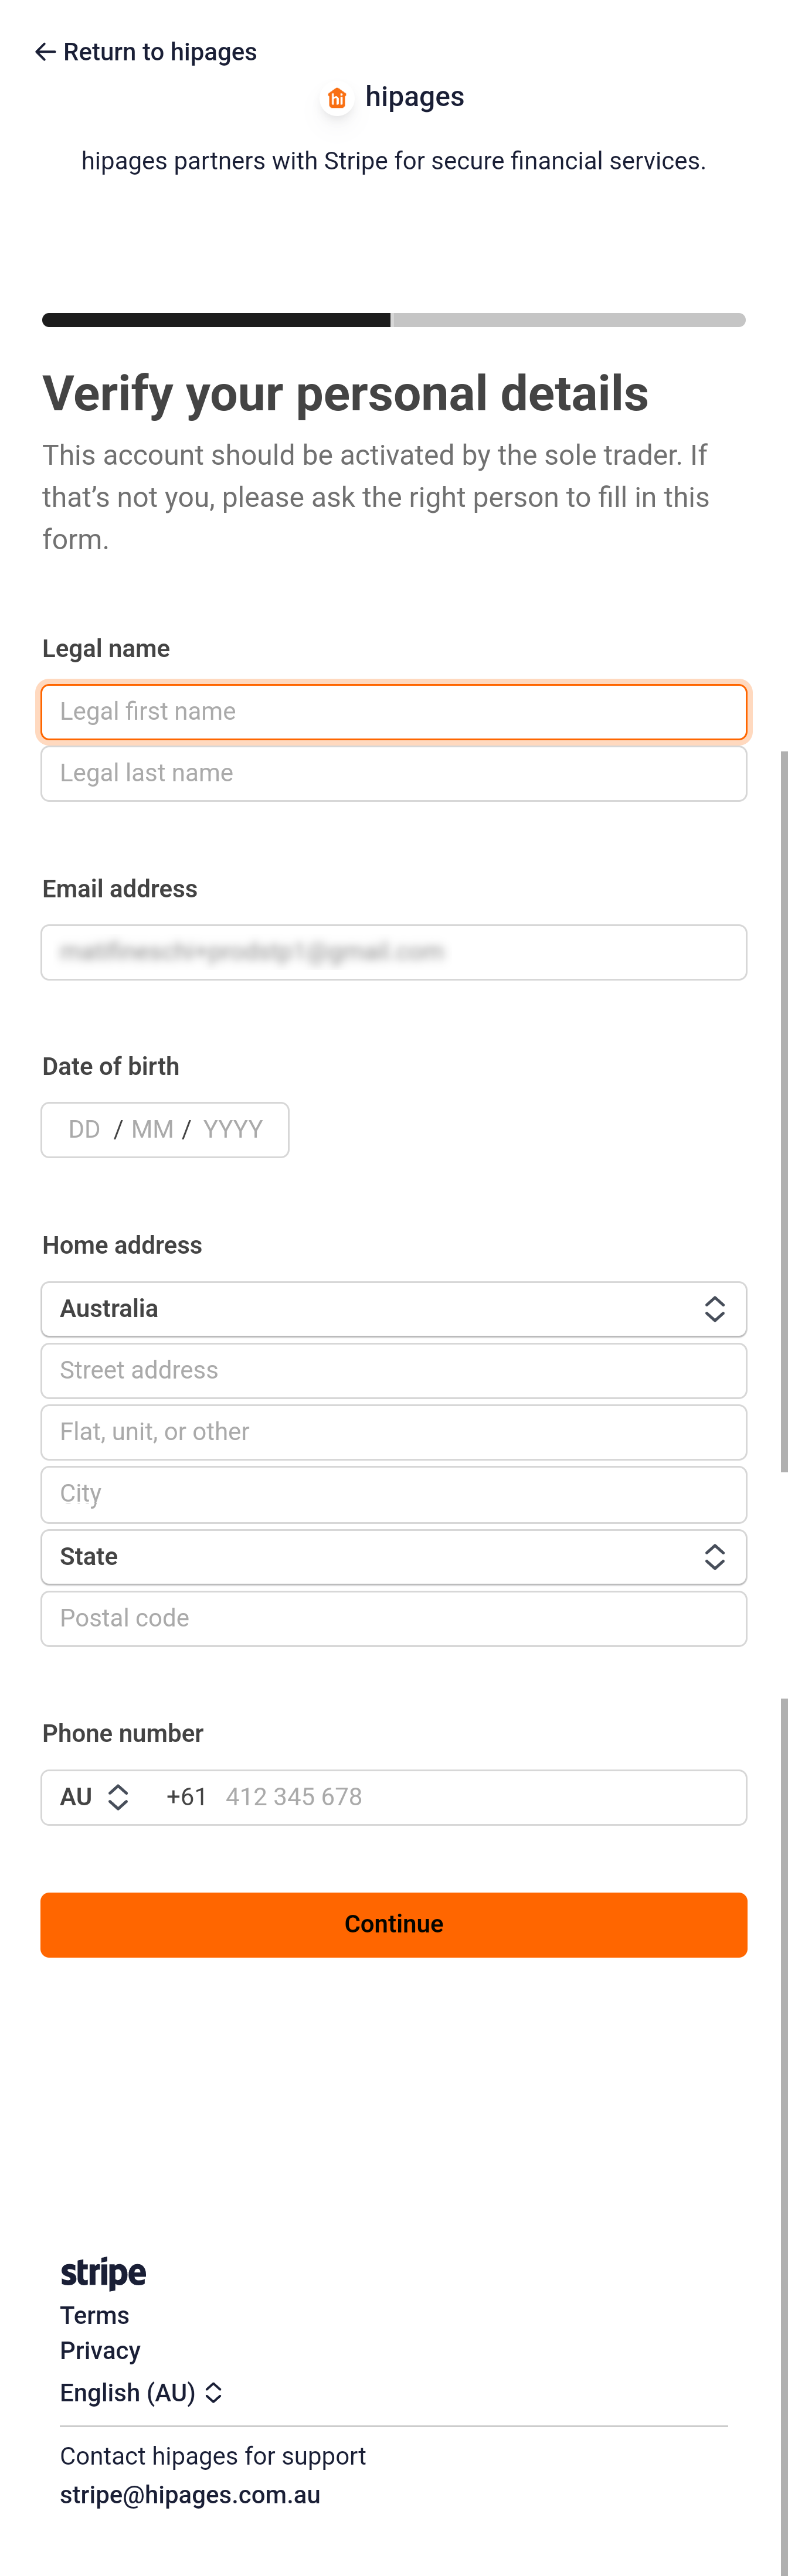788x2576 pixels.
Task: Select the Postal code field
Action: (x=393, y=1619)
